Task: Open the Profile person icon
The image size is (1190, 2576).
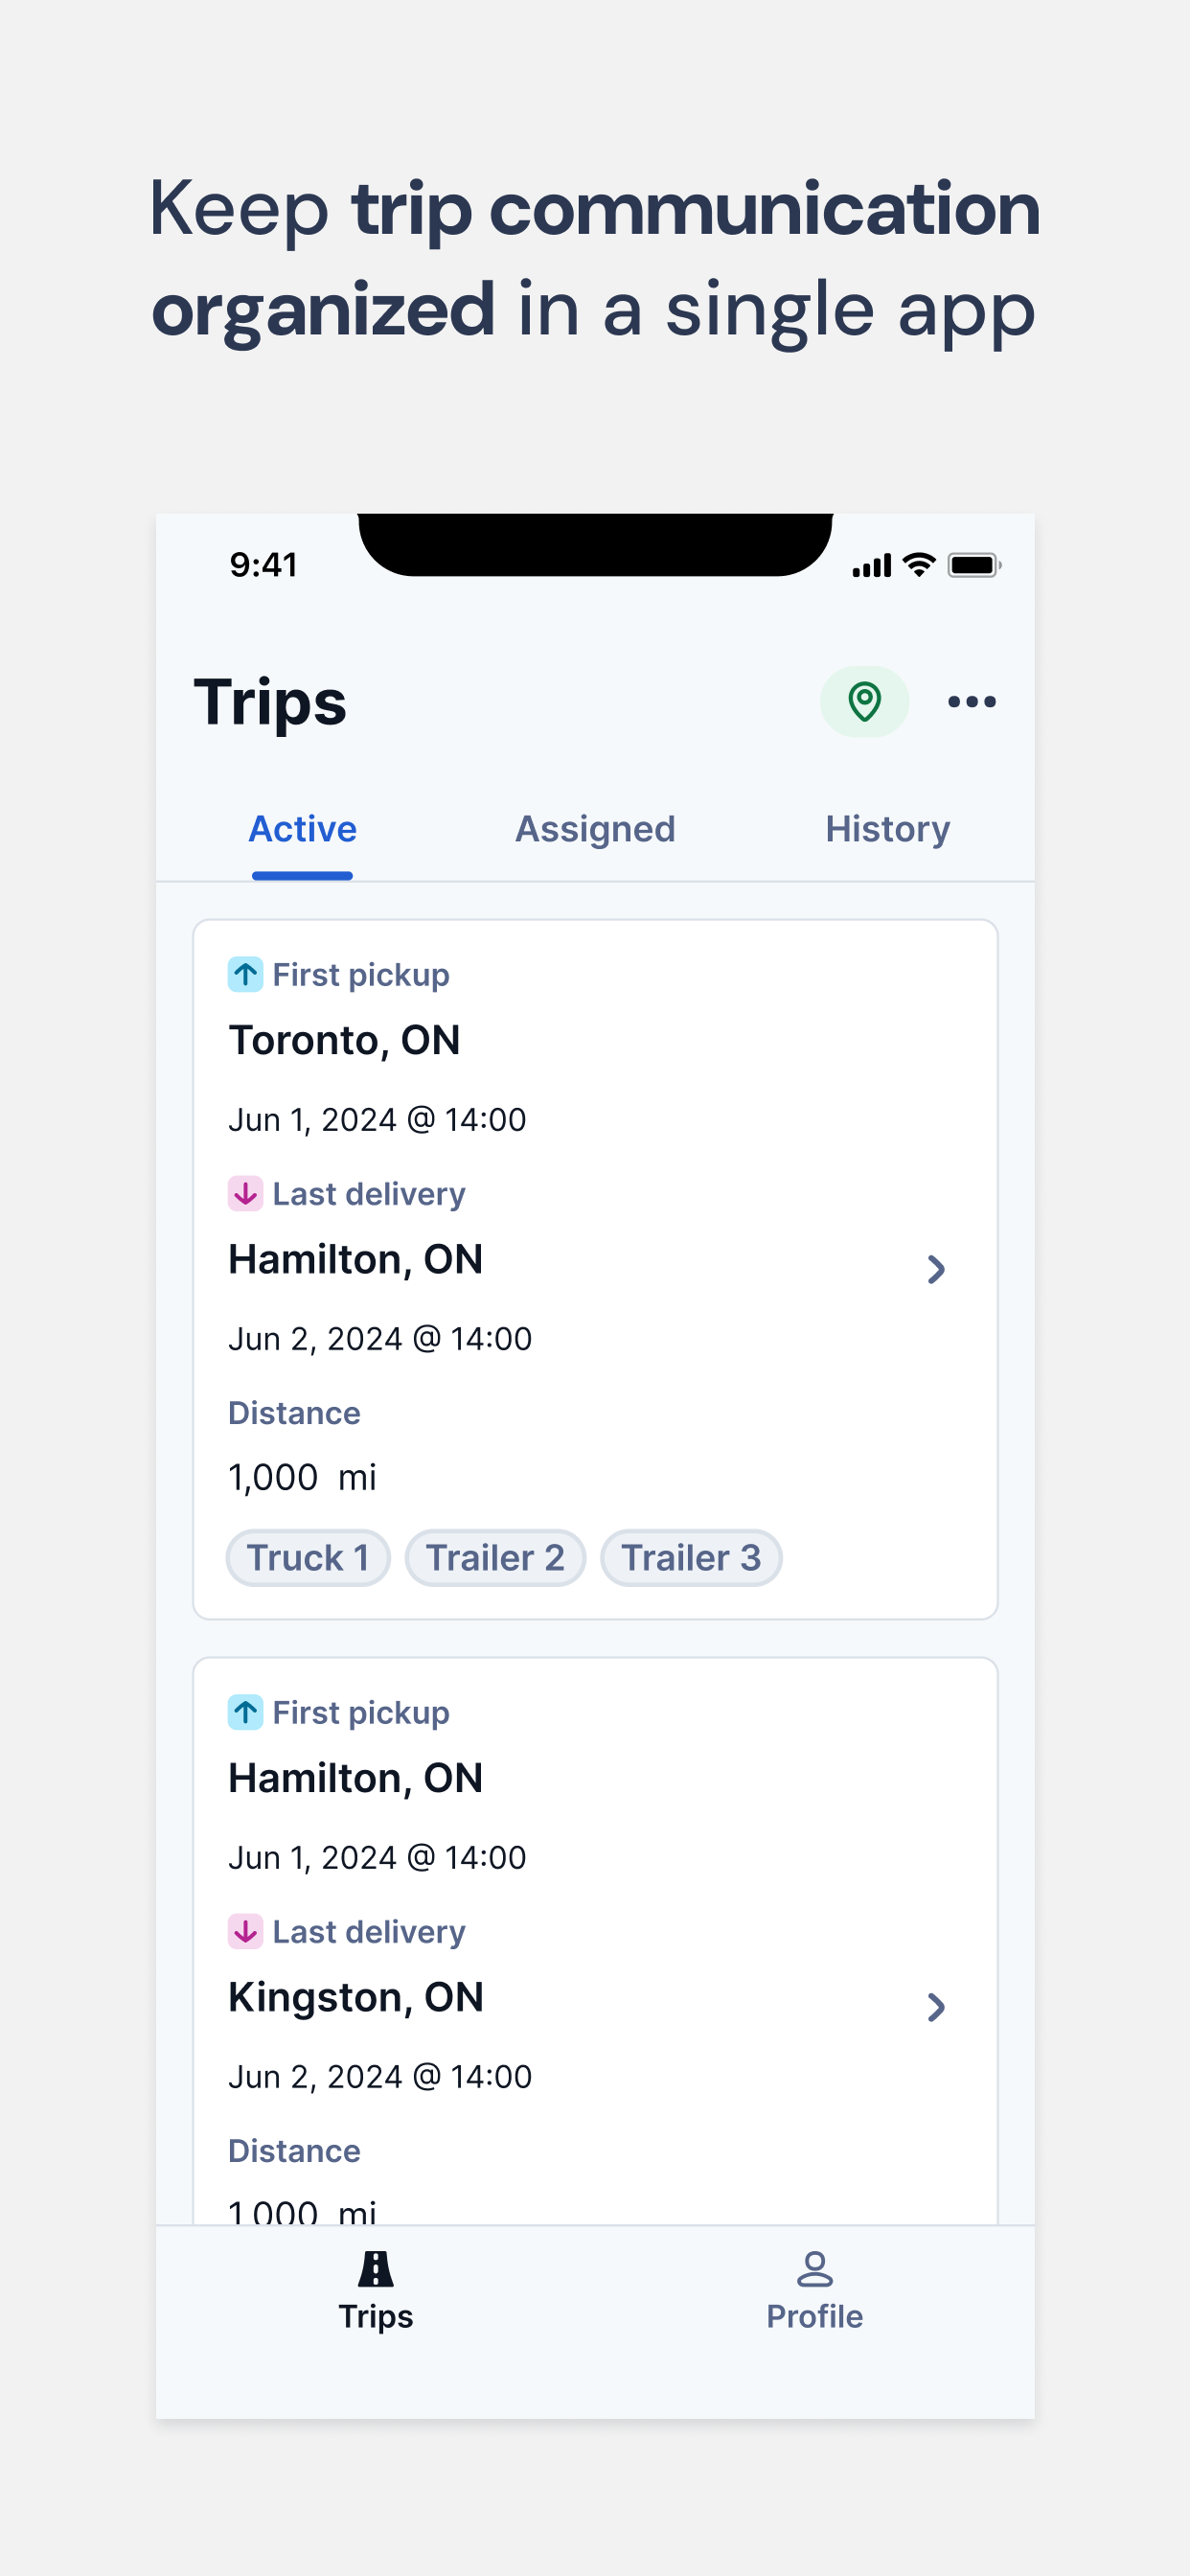Action: click(814, 2268)
